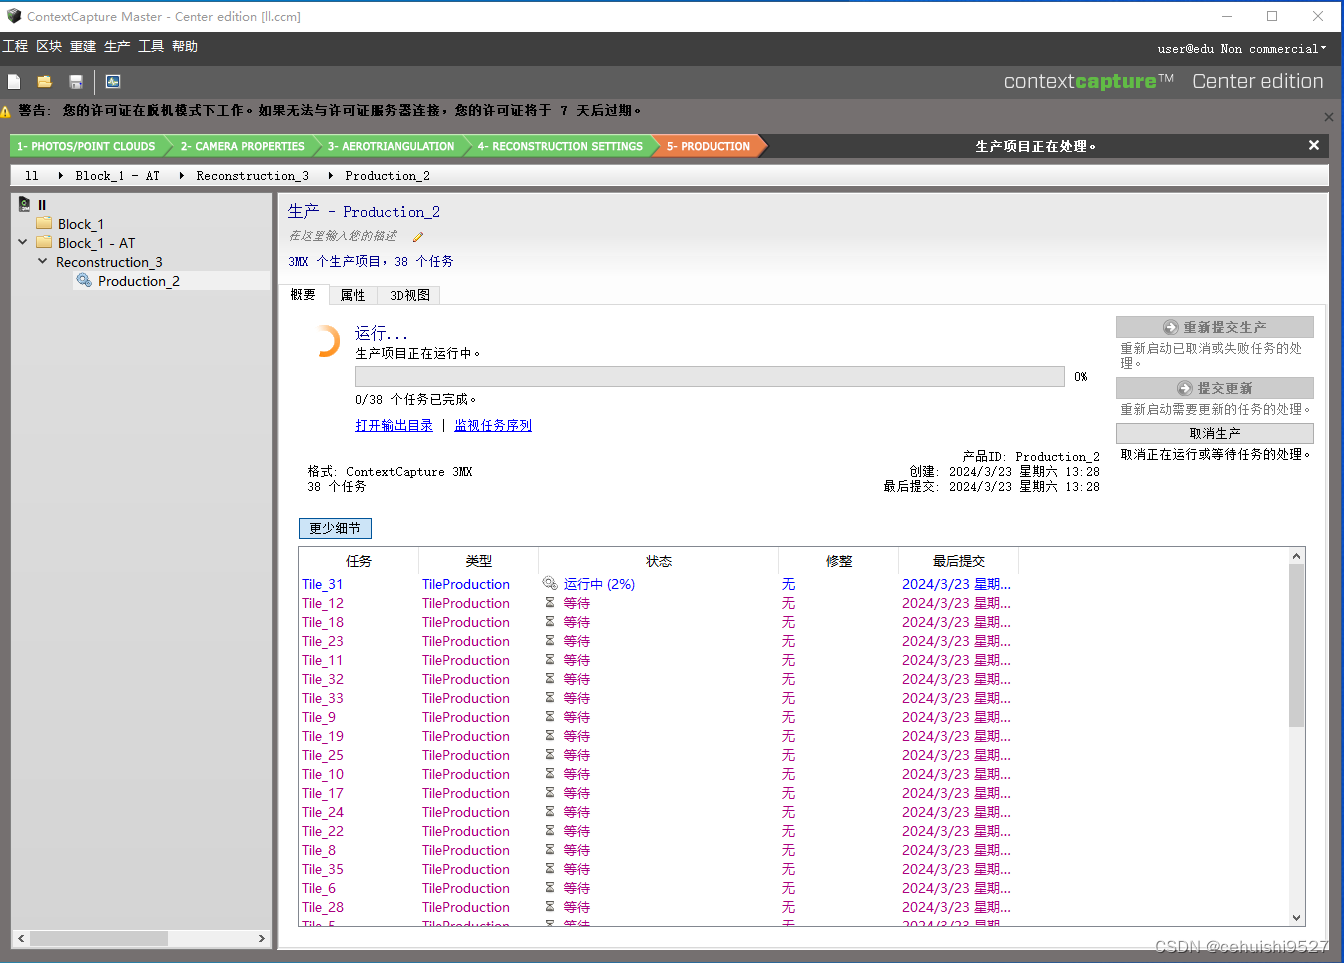The width and height of the screenshot is (1344, 963).
Task: Go to step 1 Photos/Point Clouds
Action: 87,146
